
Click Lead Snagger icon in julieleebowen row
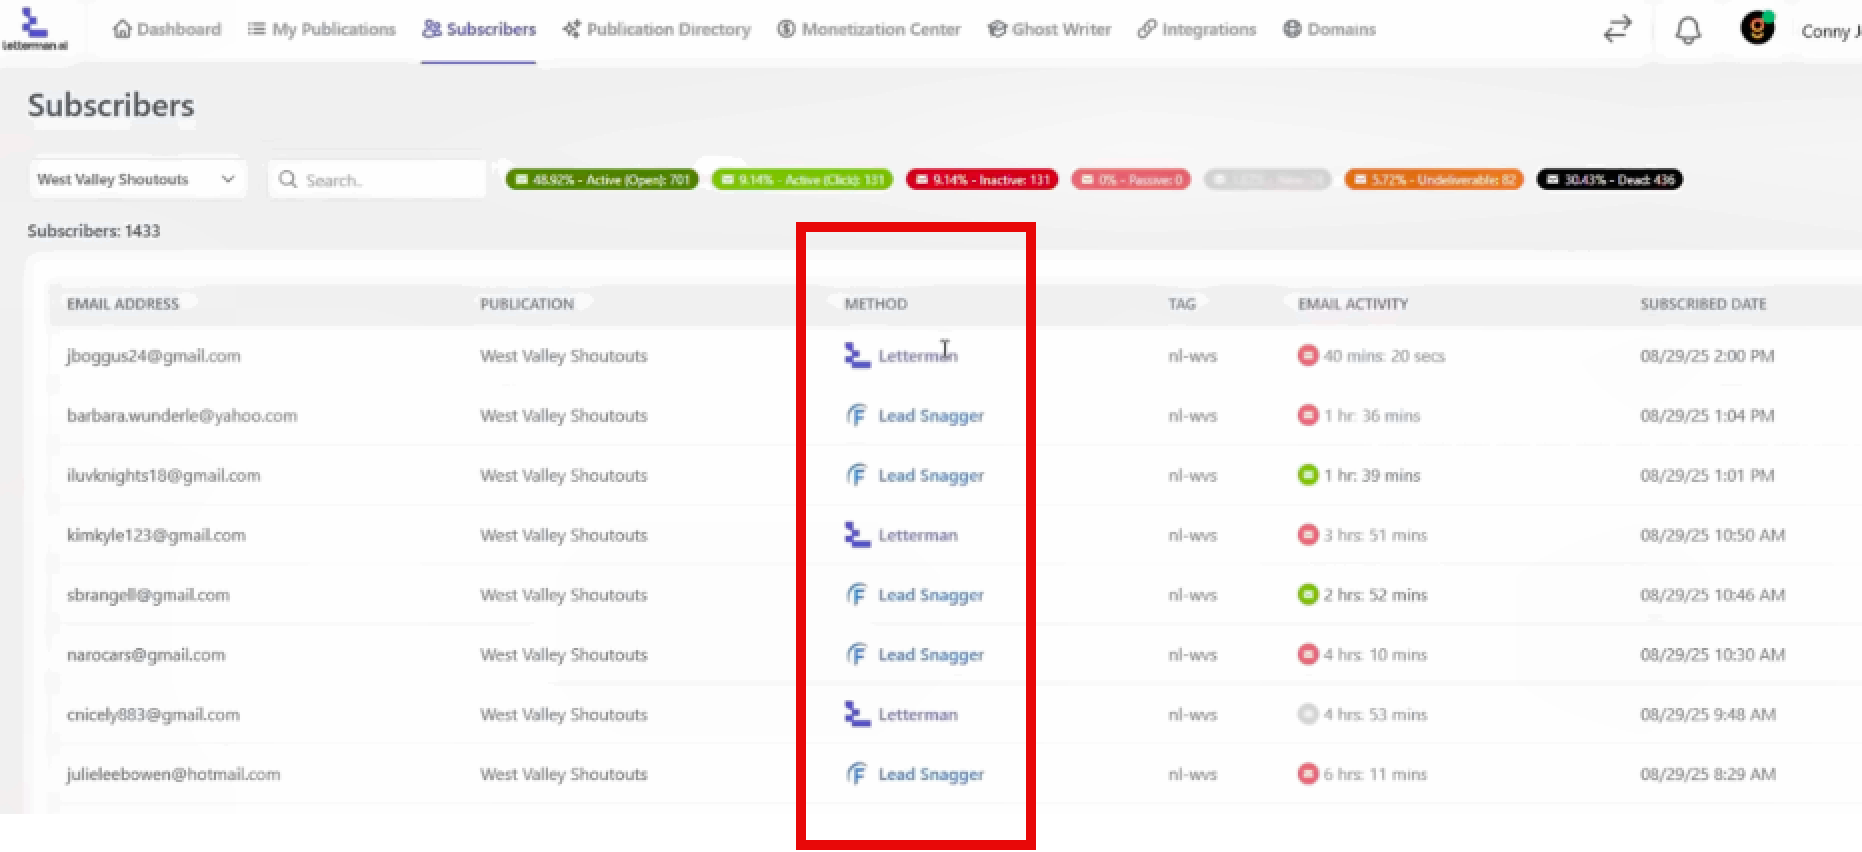[x=857, y=774]
